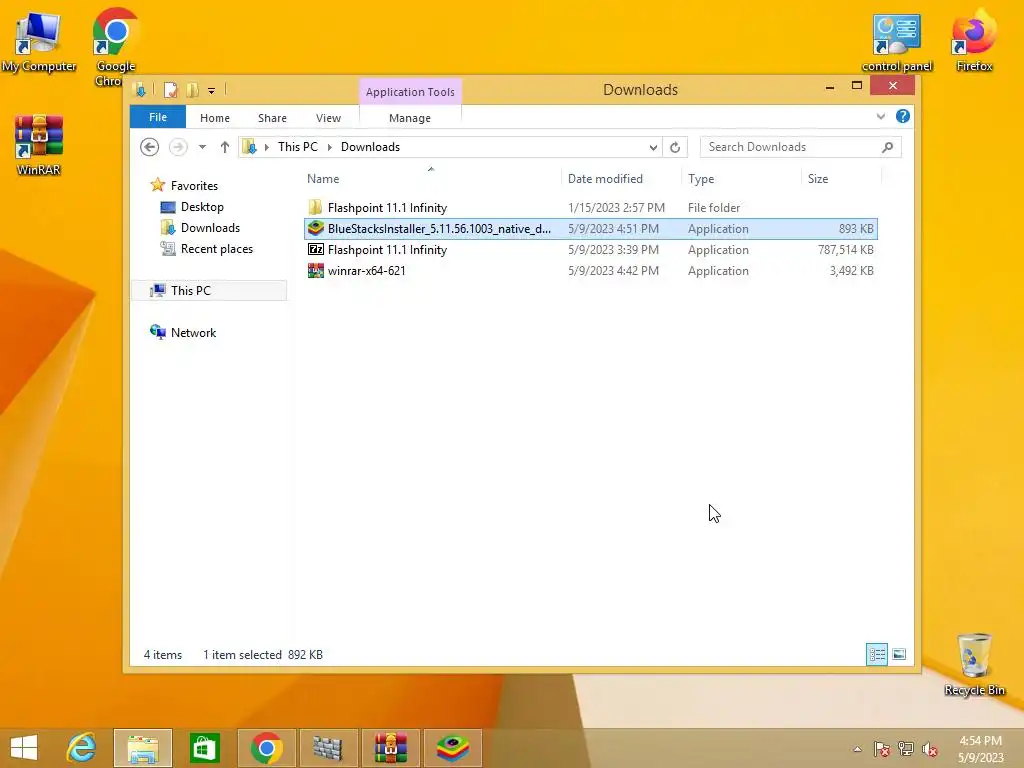Open network status tray icon
The height and width of the screenshot is (768, 1024).
pyautogui.click(x=905, y=749)
